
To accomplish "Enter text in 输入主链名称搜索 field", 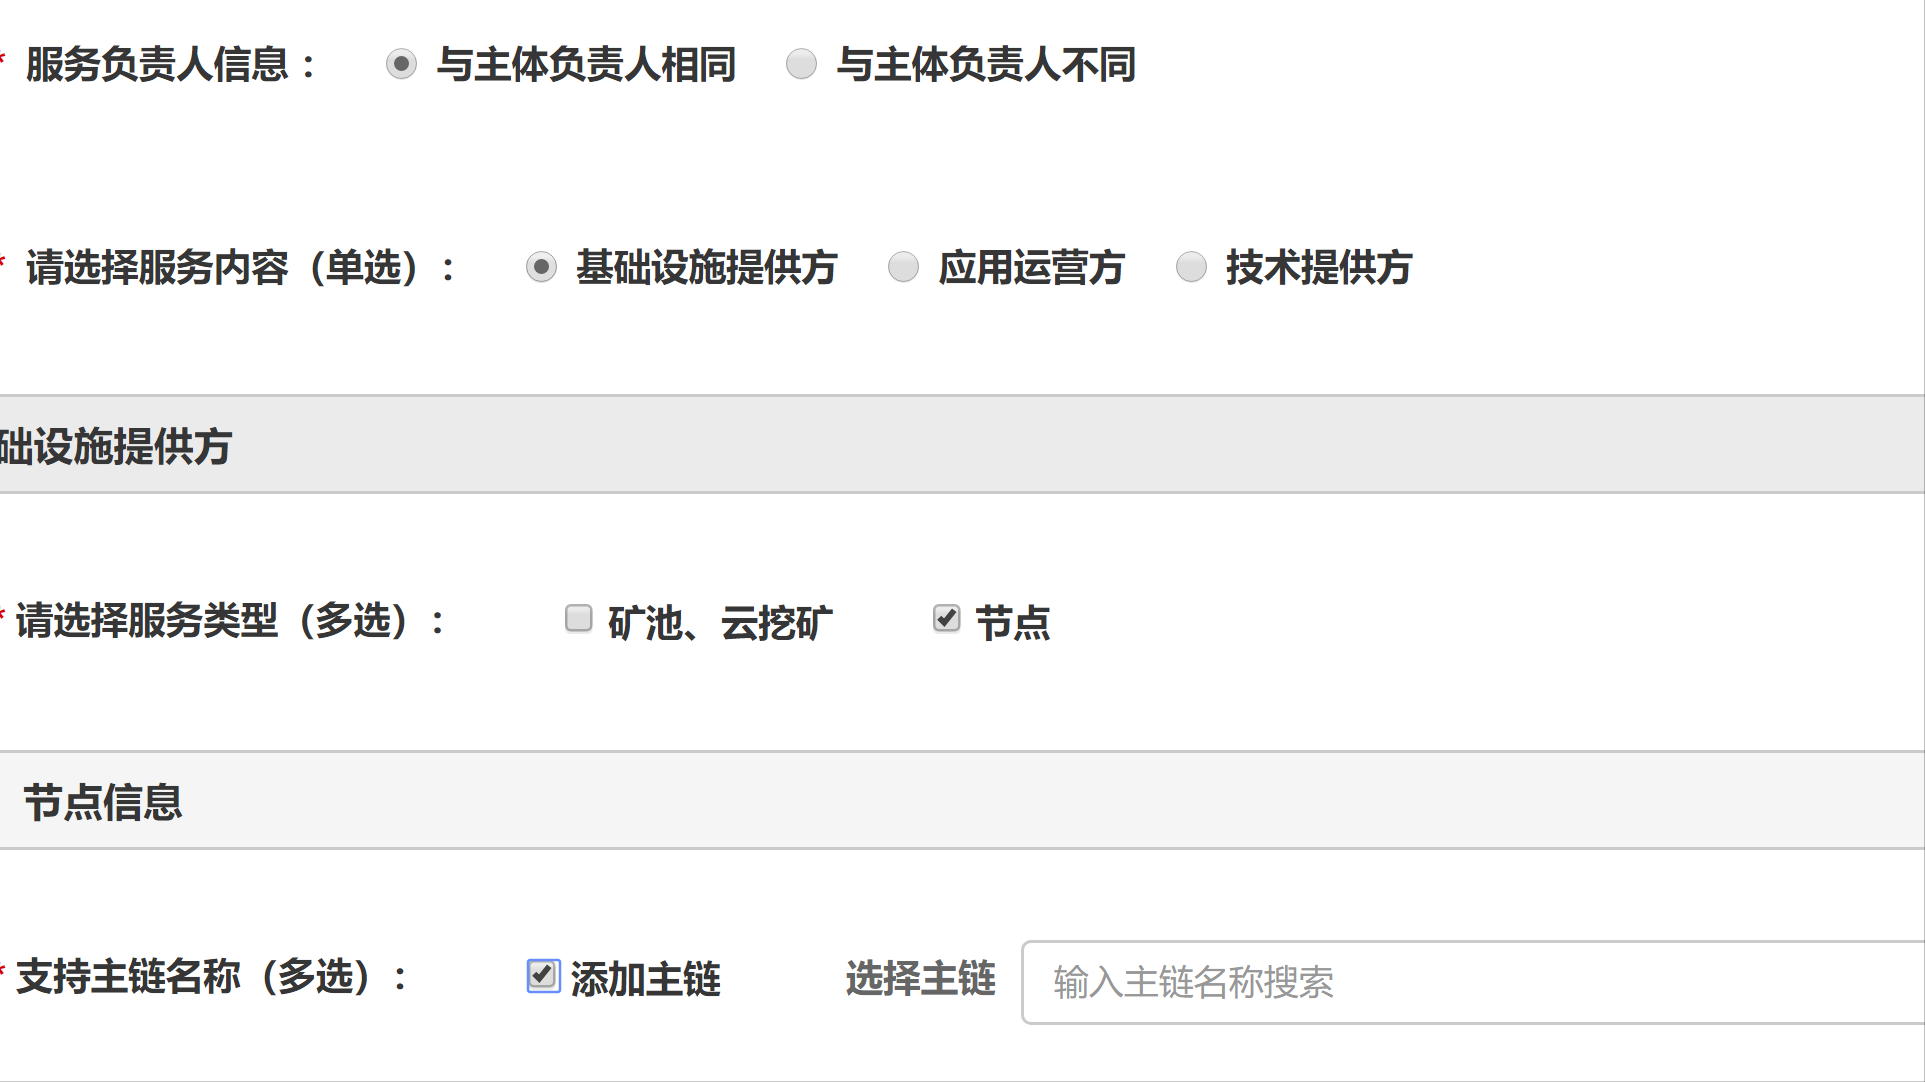I will [1474, 980].
